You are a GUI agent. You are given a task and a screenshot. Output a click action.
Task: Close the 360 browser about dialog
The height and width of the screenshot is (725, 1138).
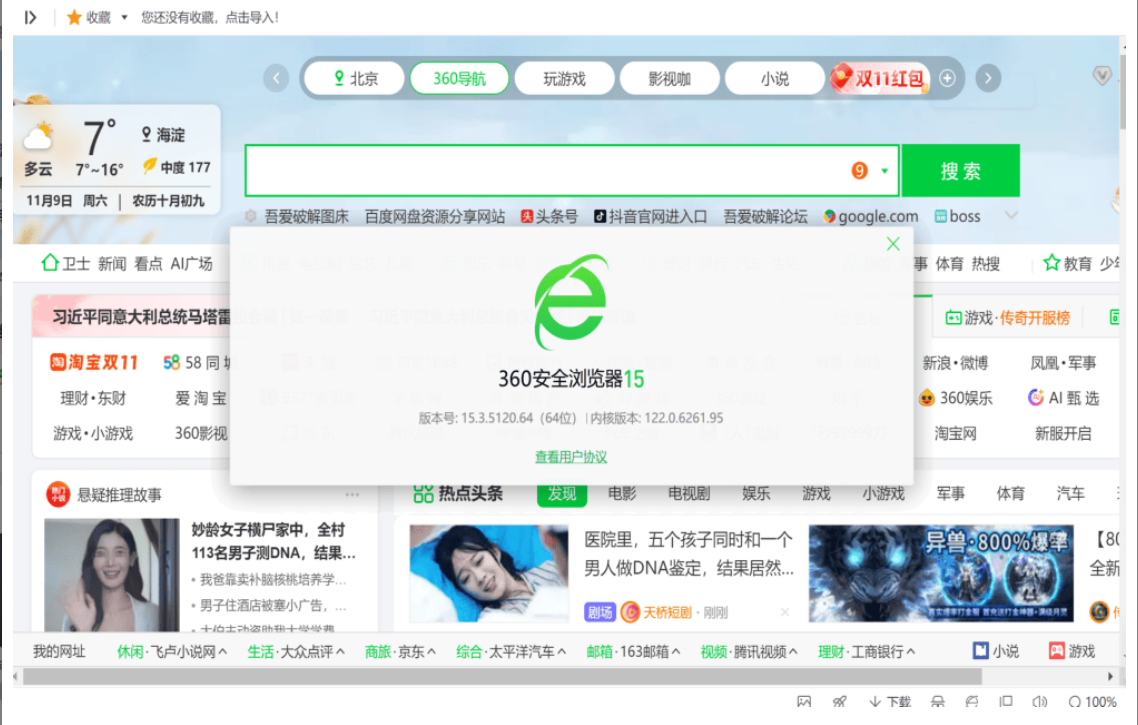893,244
